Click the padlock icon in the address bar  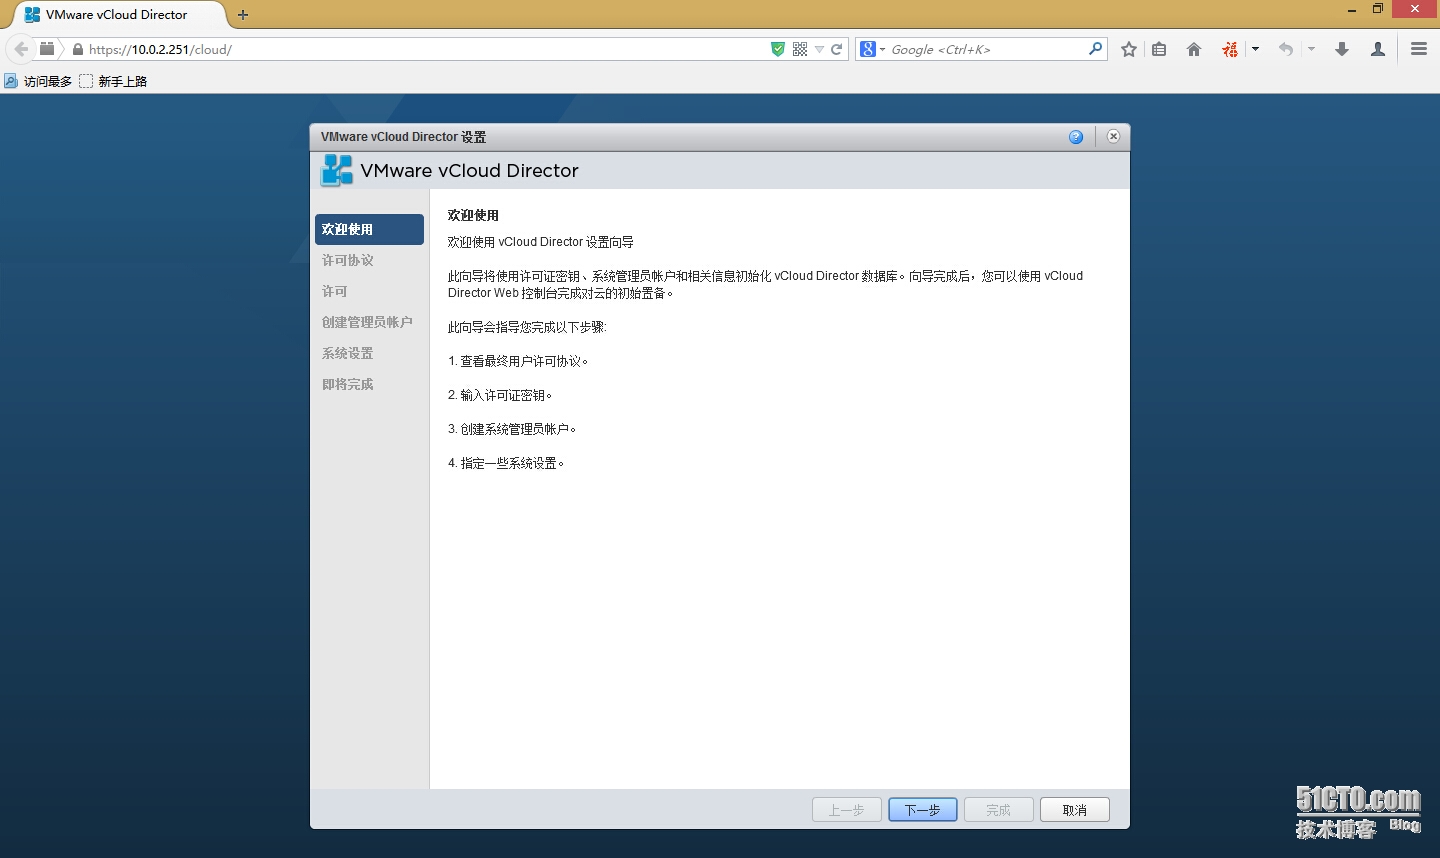[78, 49]
